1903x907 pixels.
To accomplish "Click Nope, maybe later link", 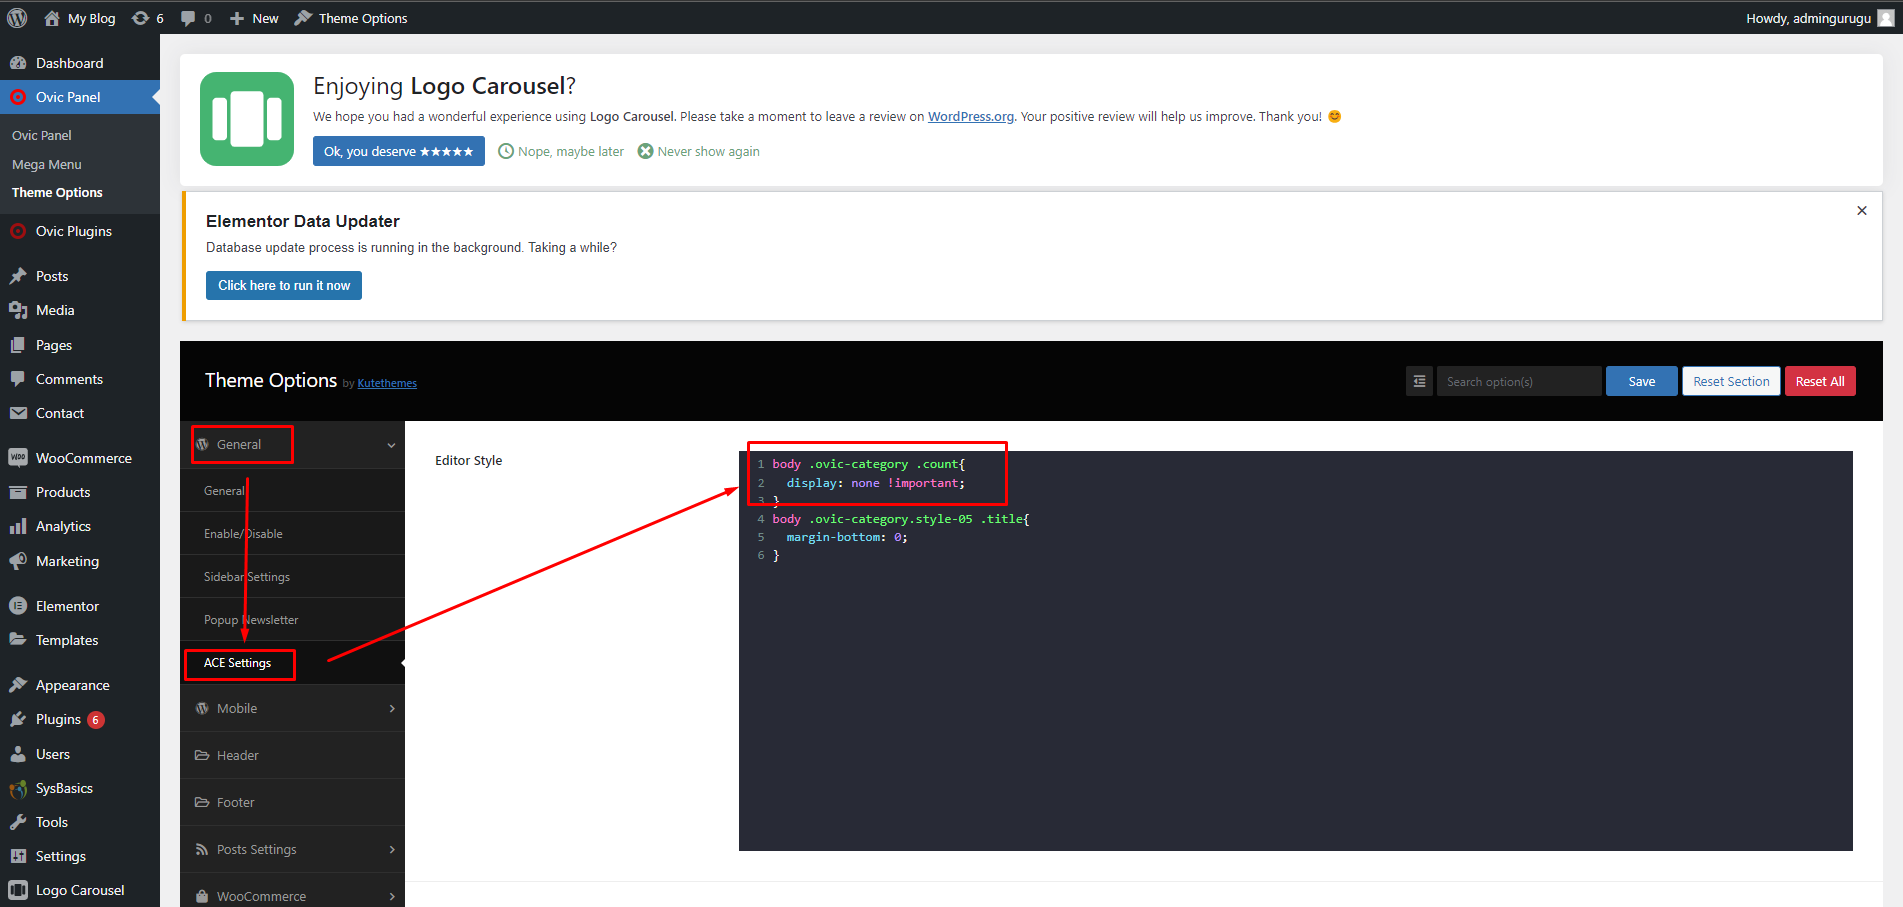I will pyautogui.click(x=561, y=151).
